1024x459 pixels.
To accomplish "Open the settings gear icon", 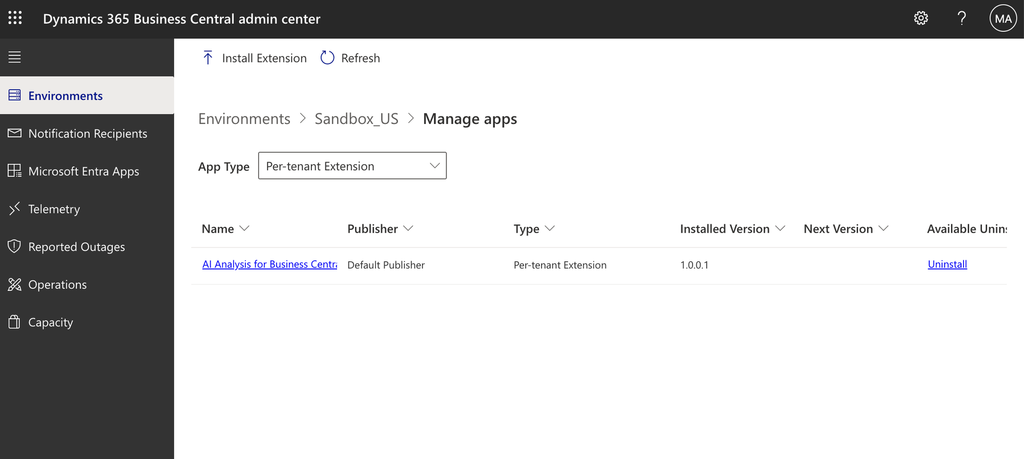I will [921, 18].
